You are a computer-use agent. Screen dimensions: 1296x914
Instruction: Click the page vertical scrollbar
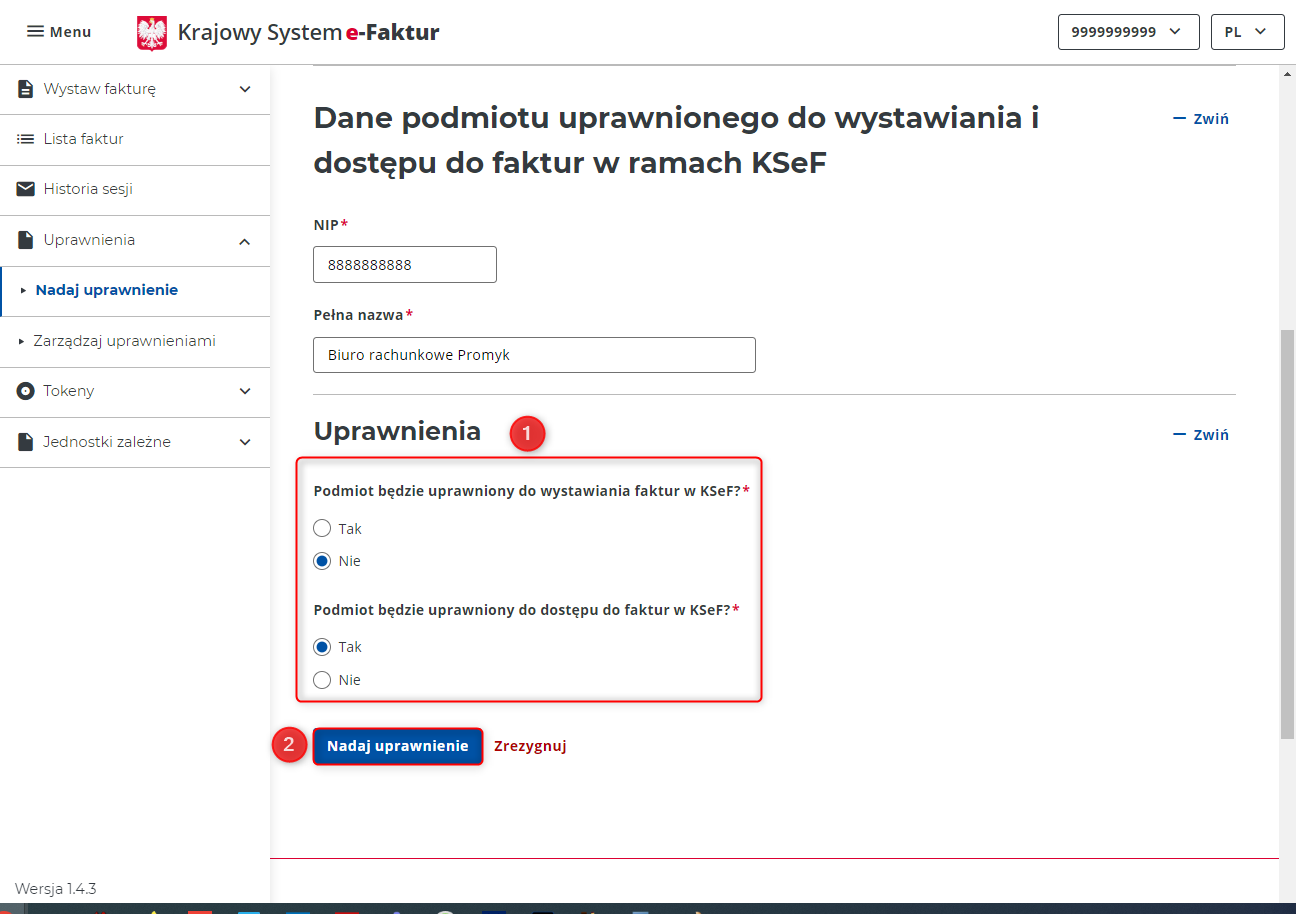[1288, 534]
